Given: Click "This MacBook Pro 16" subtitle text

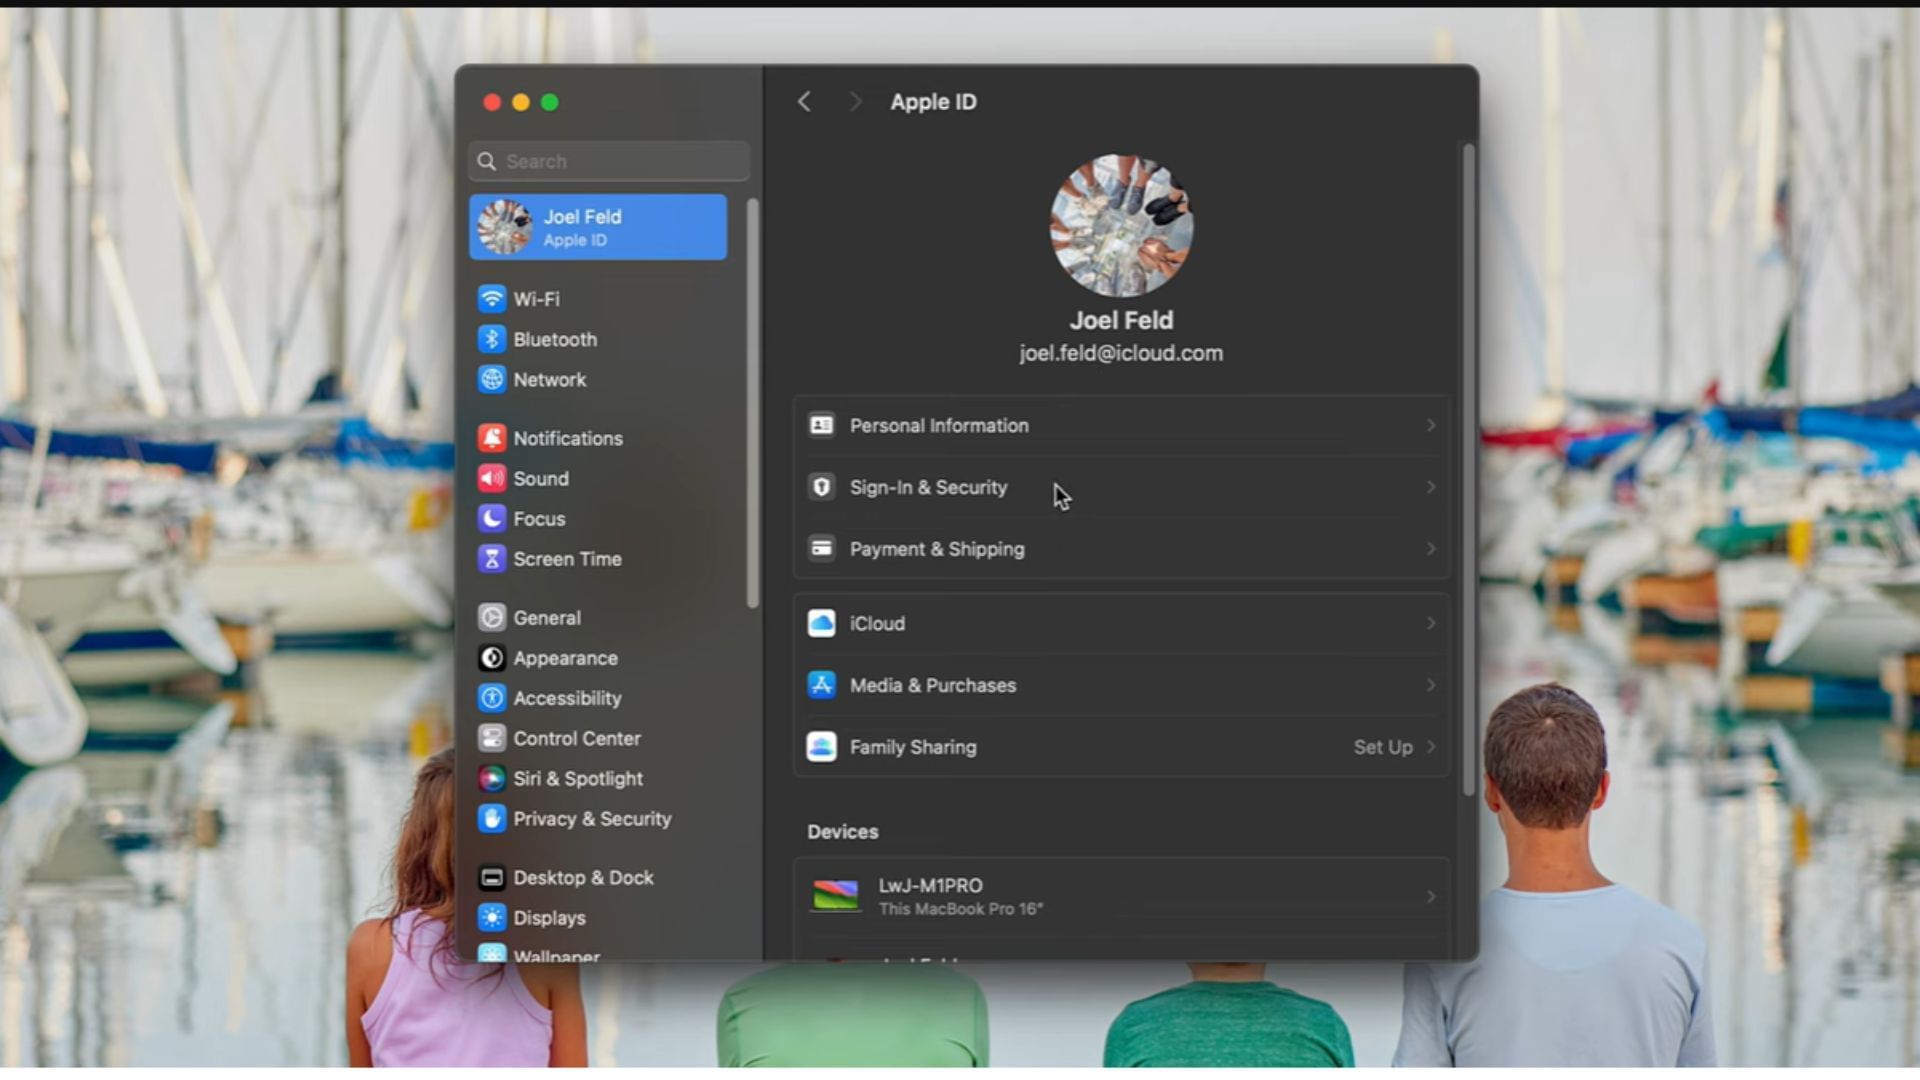Looking at the screenshot, I should pyautogui.click(x=960, y=909).
